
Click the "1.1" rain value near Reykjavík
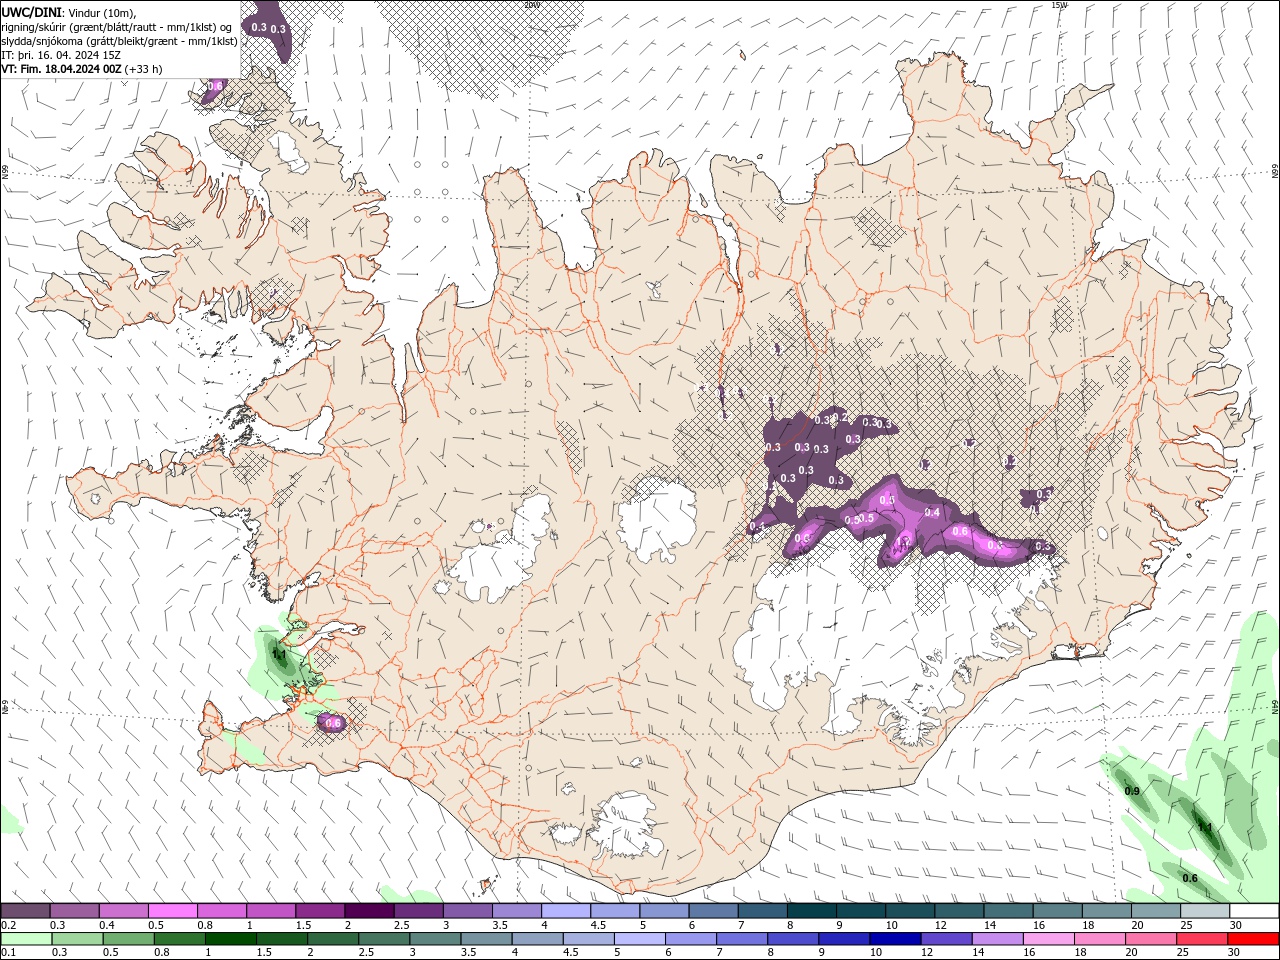(x=279, y=655)
